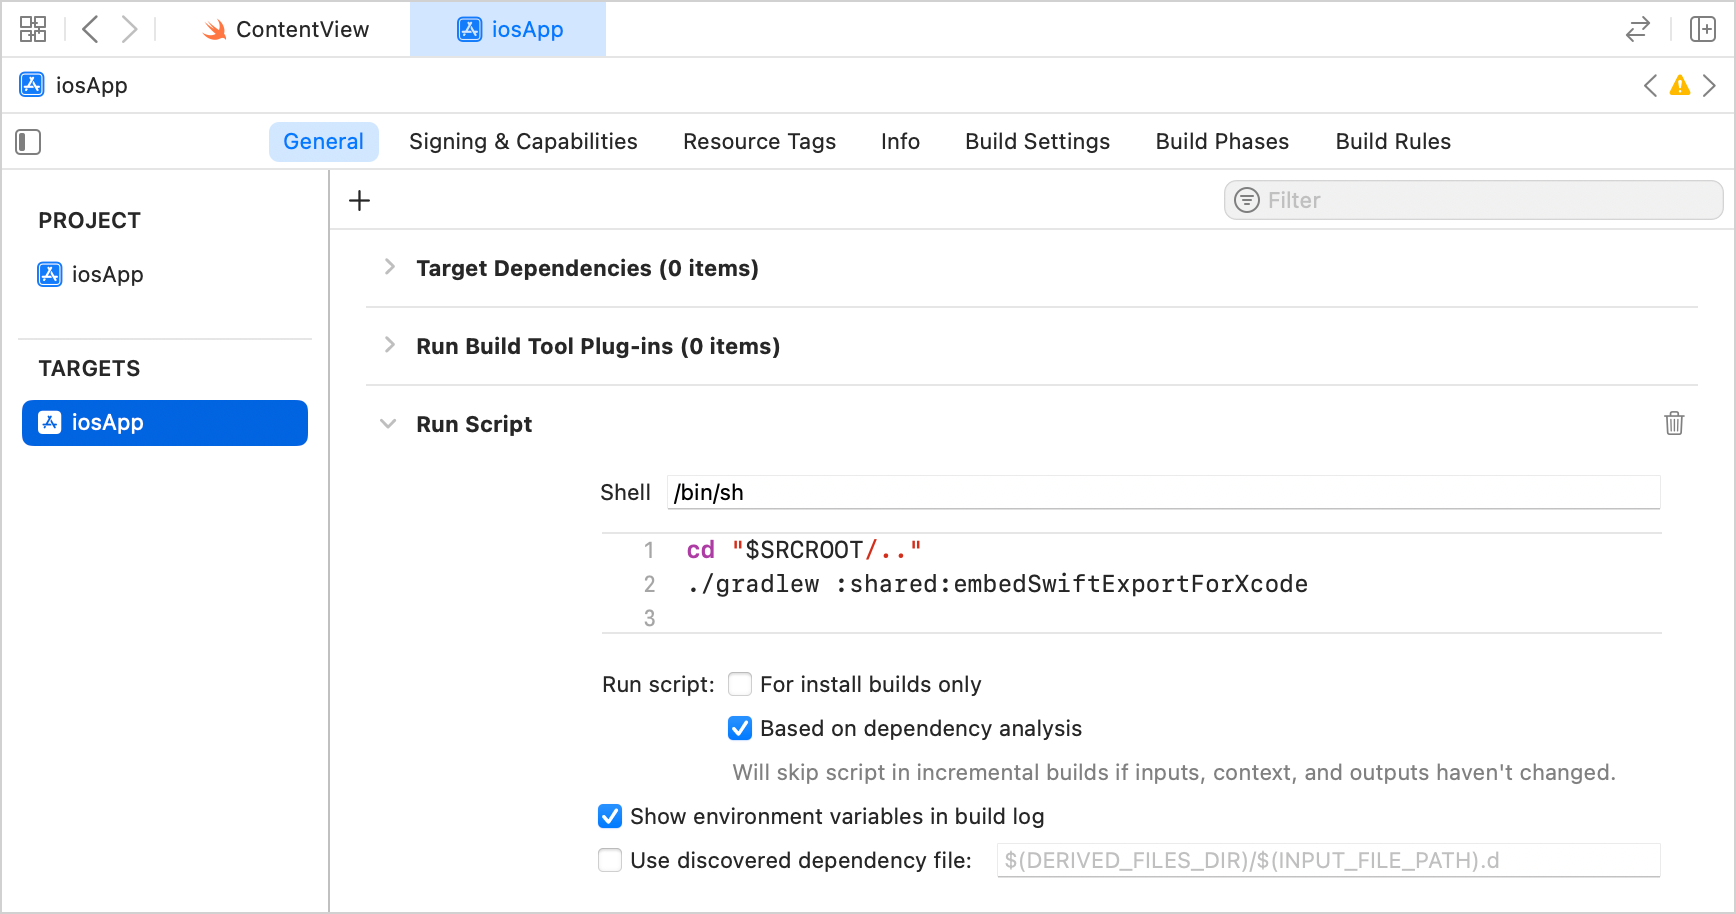Switch to the Signing & Capabilities tab

click(523, 141)
